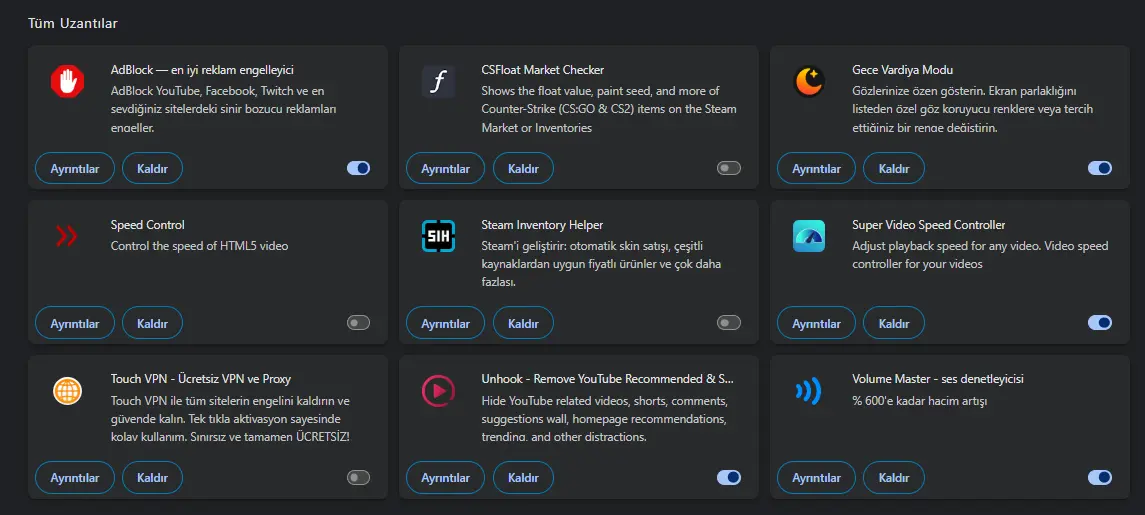Screen dimensions: 1145x515
Task: Click the 'AdBlock — en iyi reklam engelleyici' title
Action: point(202,70)
